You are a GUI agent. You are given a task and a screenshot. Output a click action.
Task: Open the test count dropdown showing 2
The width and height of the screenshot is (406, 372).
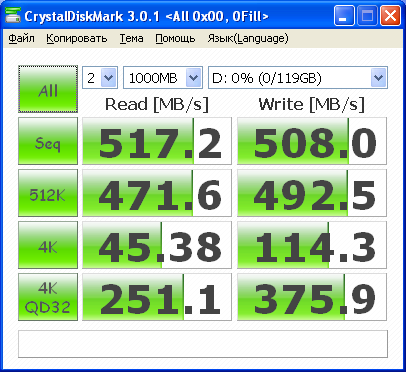tap(100, 78)
